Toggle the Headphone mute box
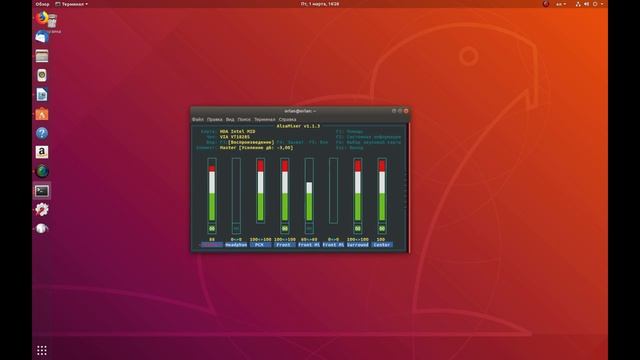The height and width of the screenshot is (360, 640). (236, 229)
